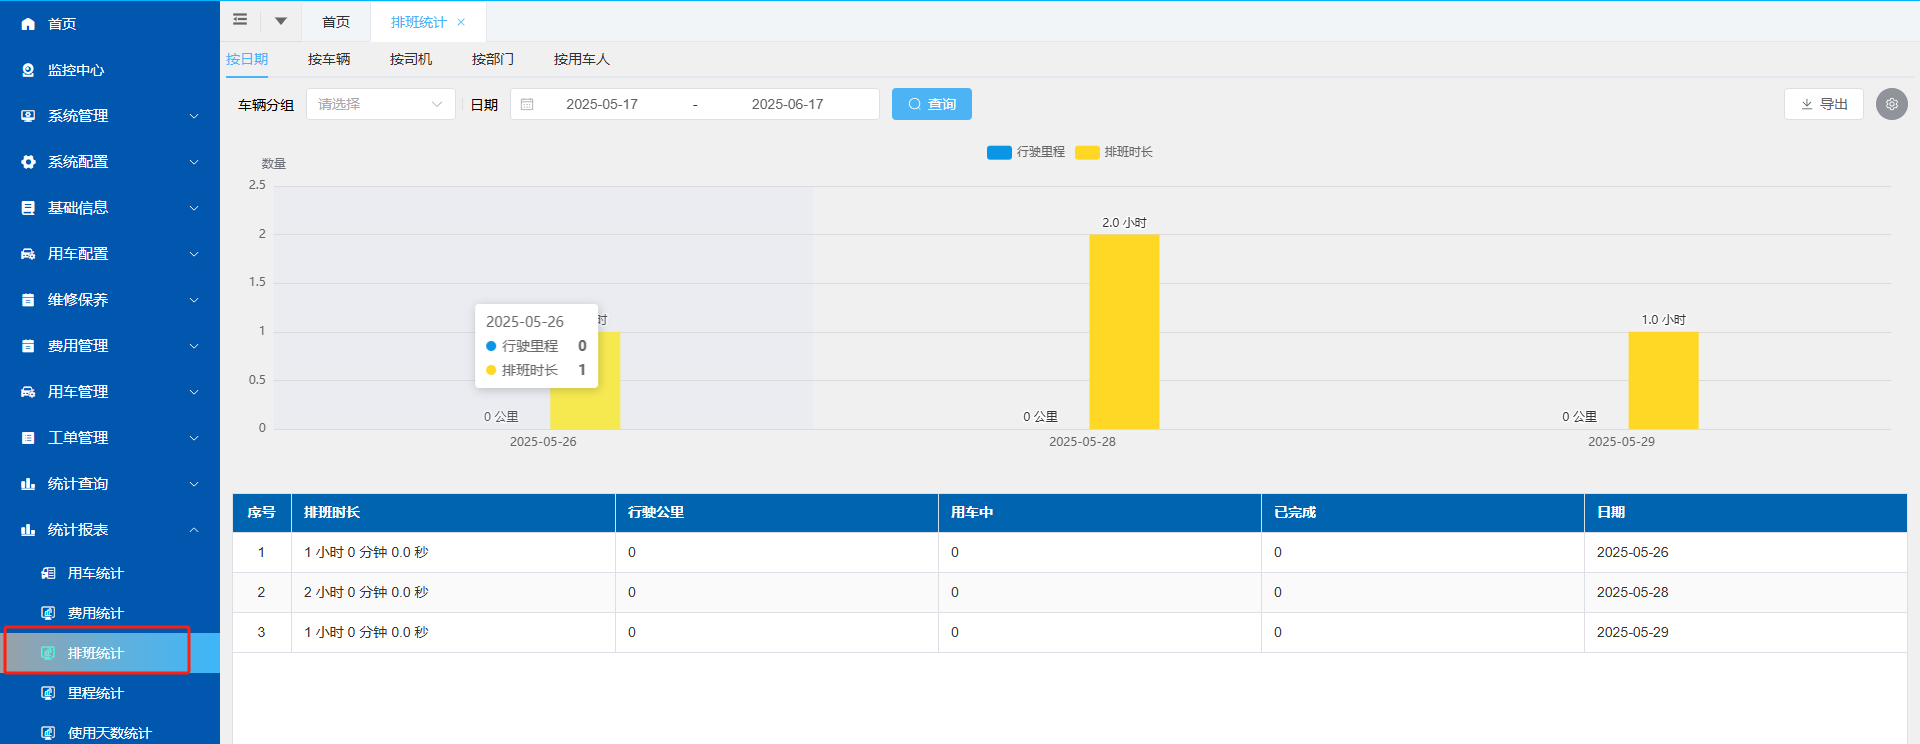This screenshot has width=1920, height=744.
Task: Open the 车辆分组 dropdown
Action: [x=380, y=104]
